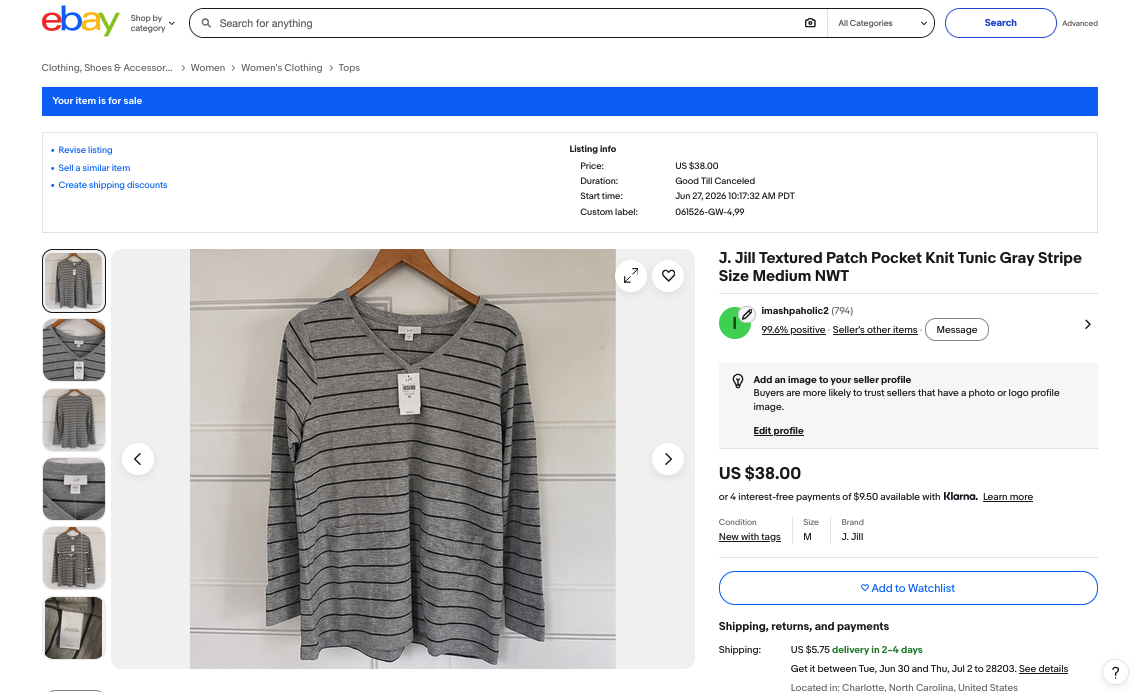Open seller imashpaholic2 profile name
The width and height of the screenshot is (1137, 692).
point(795,310)
